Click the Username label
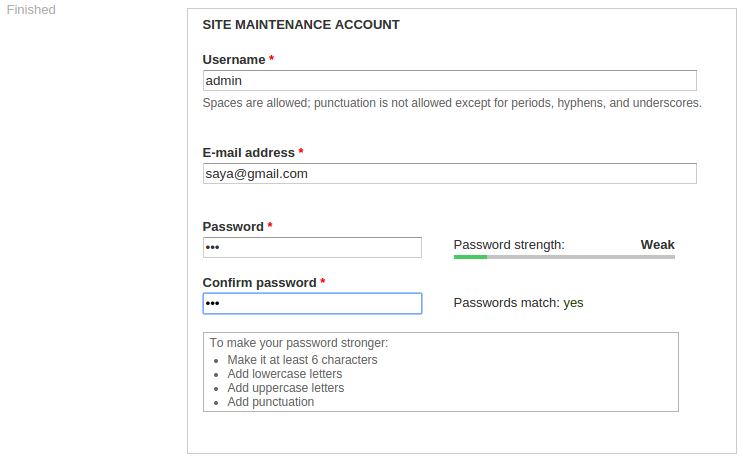The width and height of the screenshot is (743, 458). pos(234,60)
